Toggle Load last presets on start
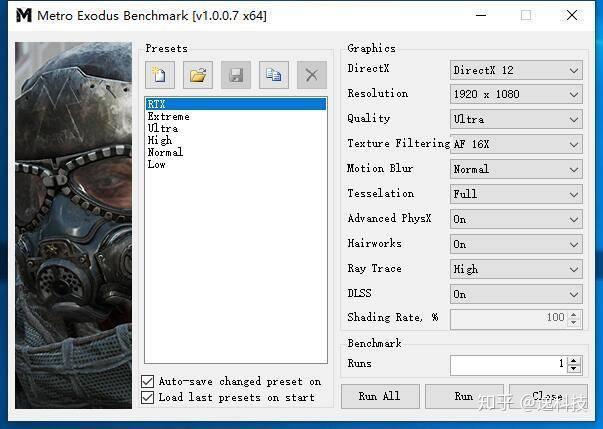This screenshot has width=603, height=429. (148, 397)
